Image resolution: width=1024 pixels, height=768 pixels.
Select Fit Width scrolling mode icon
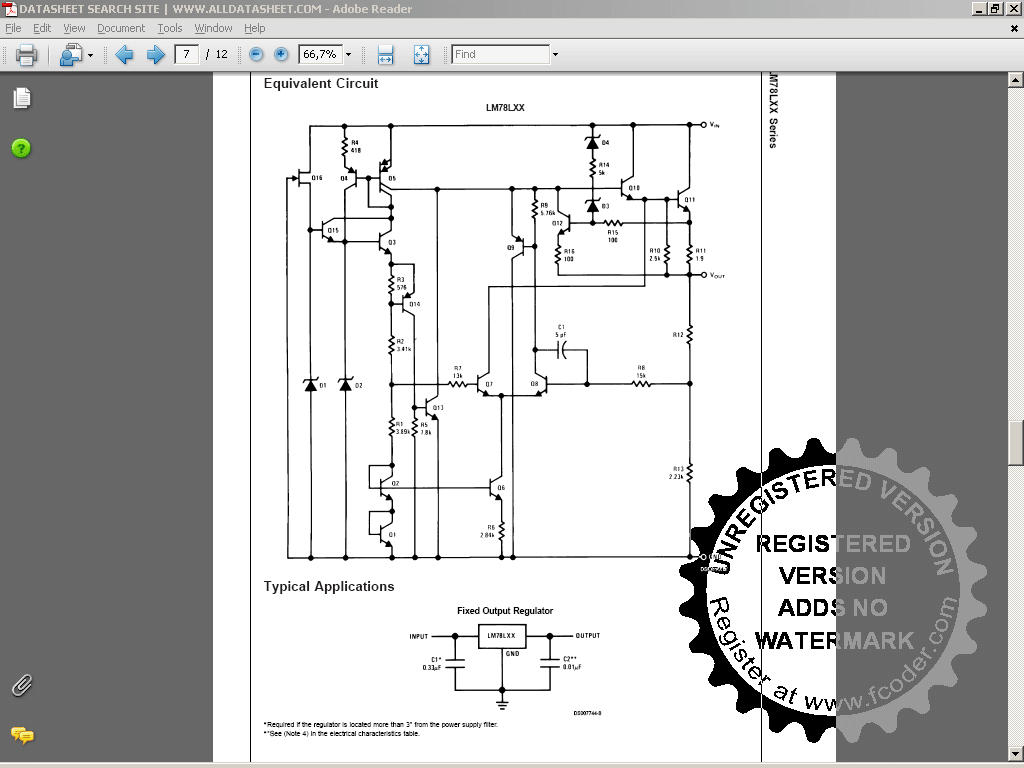(385, 55)
